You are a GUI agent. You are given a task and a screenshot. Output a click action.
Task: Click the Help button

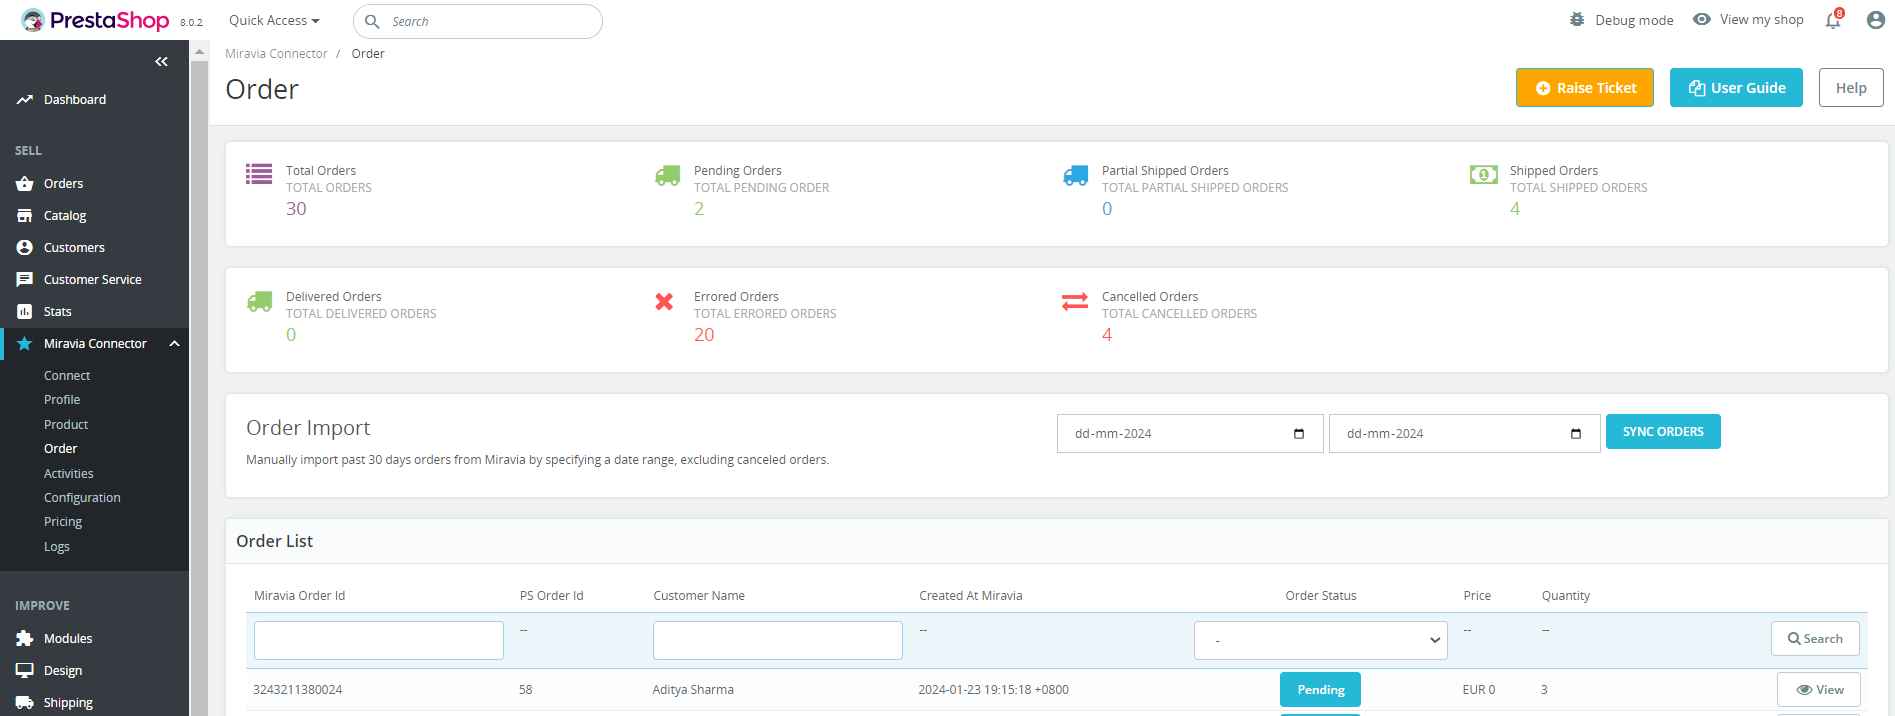[x=1851, y=88]
